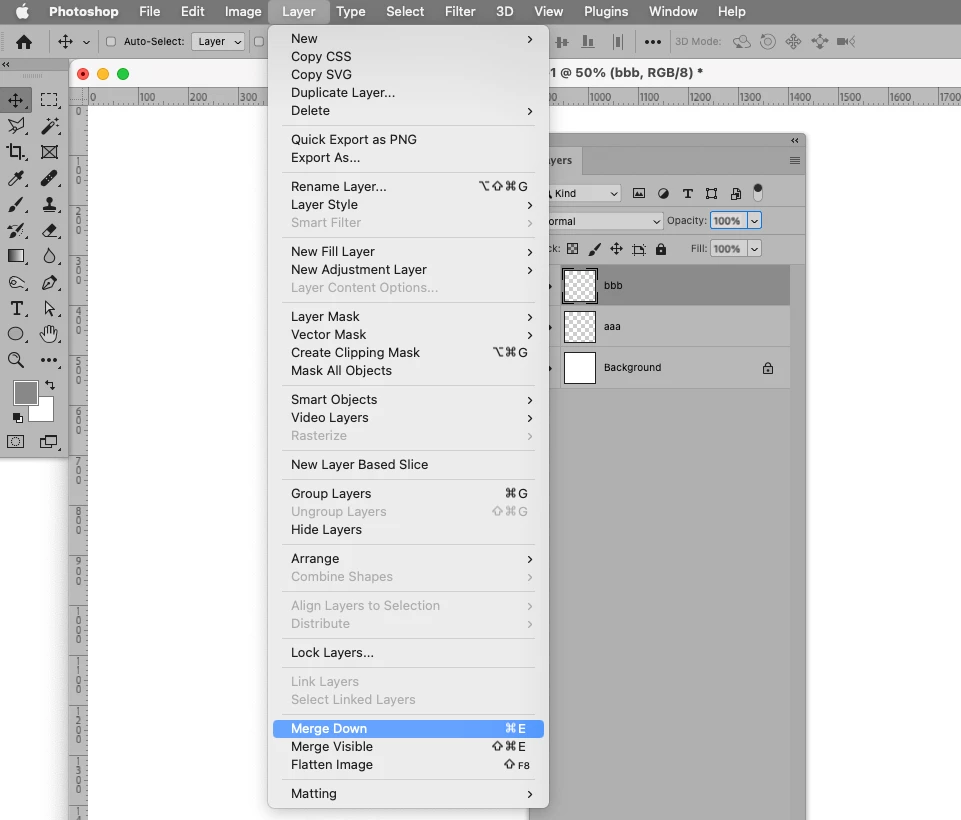
Task: Select the Eyedropper tool
Action: tap(17, 178)
